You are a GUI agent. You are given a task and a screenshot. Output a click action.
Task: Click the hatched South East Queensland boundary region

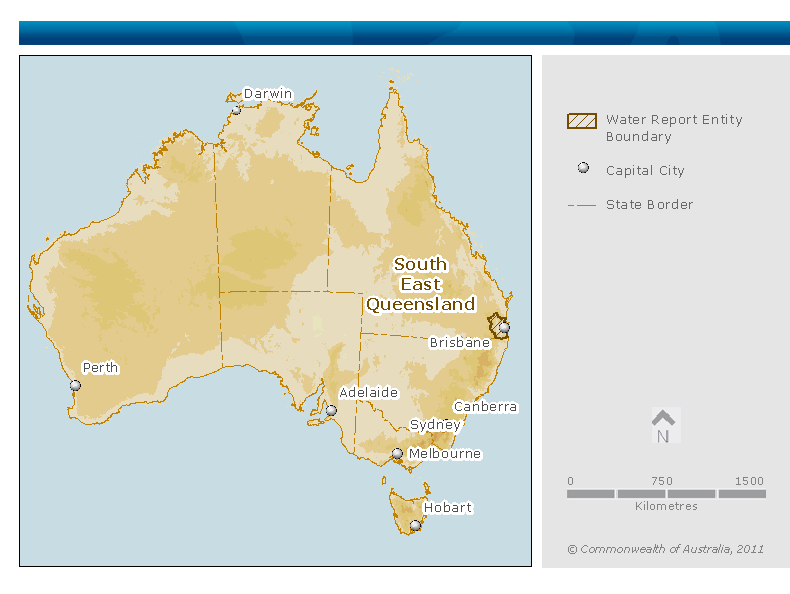pos(496,325)
